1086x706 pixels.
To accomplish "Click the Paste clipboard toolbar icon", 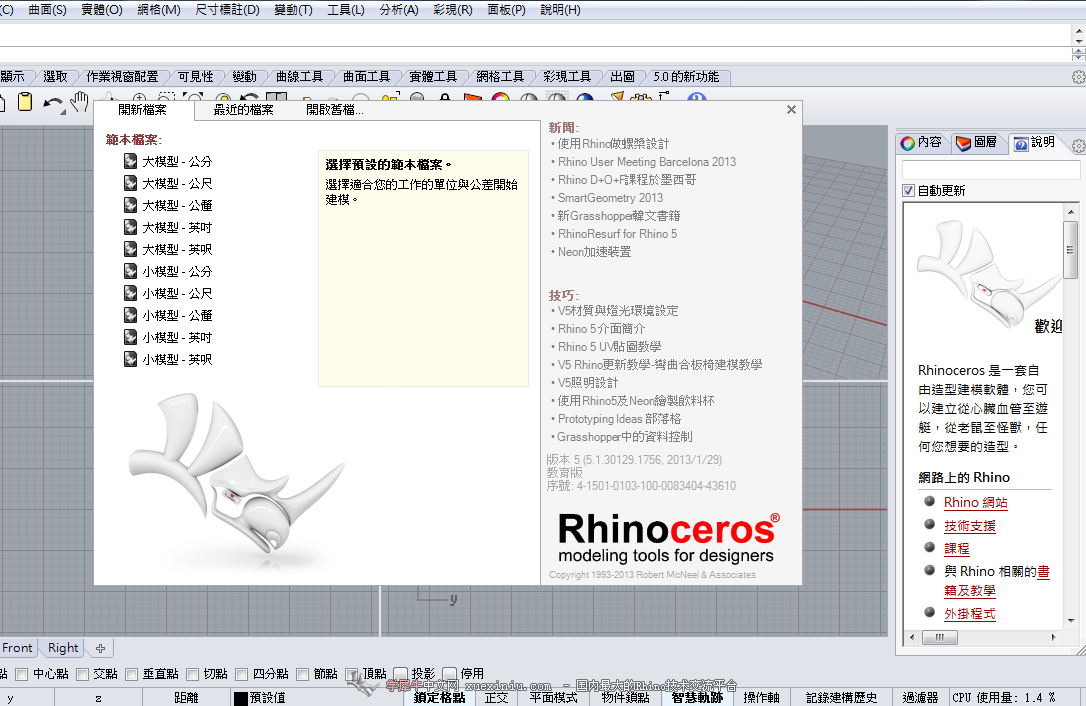I will (x=25, y=102).
